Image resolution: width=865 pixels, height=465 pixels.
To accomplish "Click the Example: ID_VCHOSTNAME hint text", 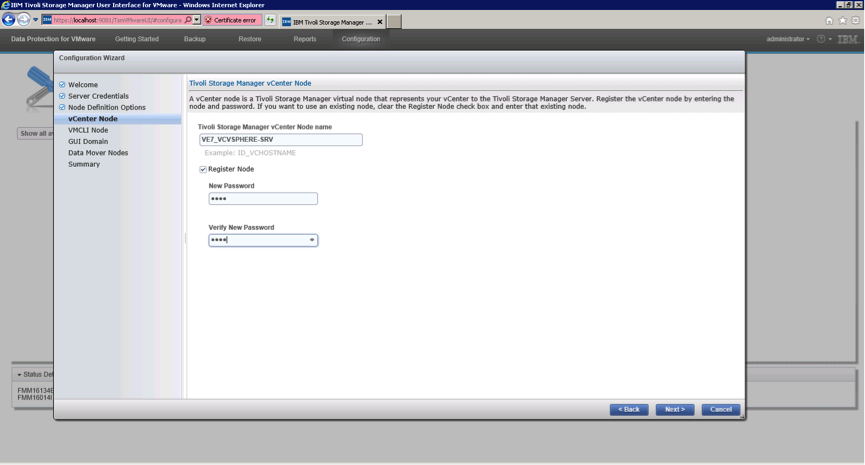I will coord(250,153).
